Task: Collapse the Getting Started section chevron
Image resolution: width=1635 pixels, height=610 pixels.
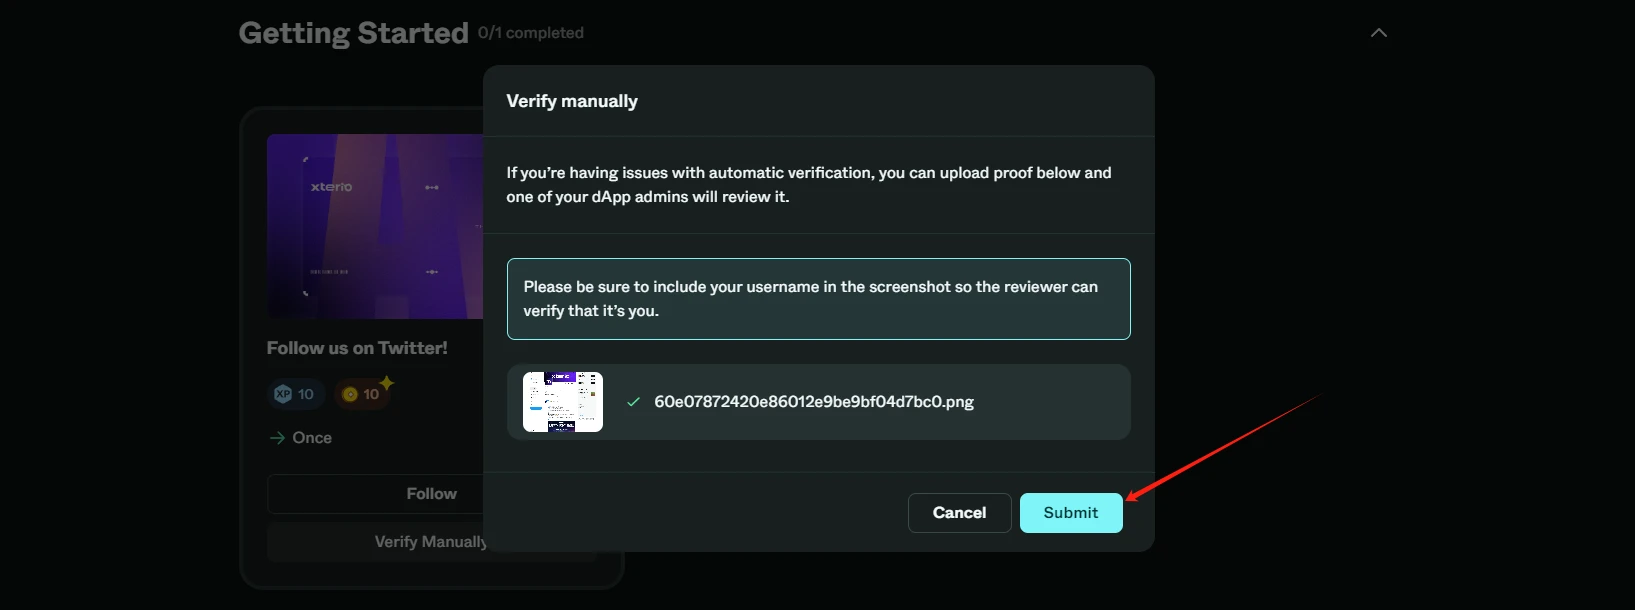Action: pos(1378,33)
